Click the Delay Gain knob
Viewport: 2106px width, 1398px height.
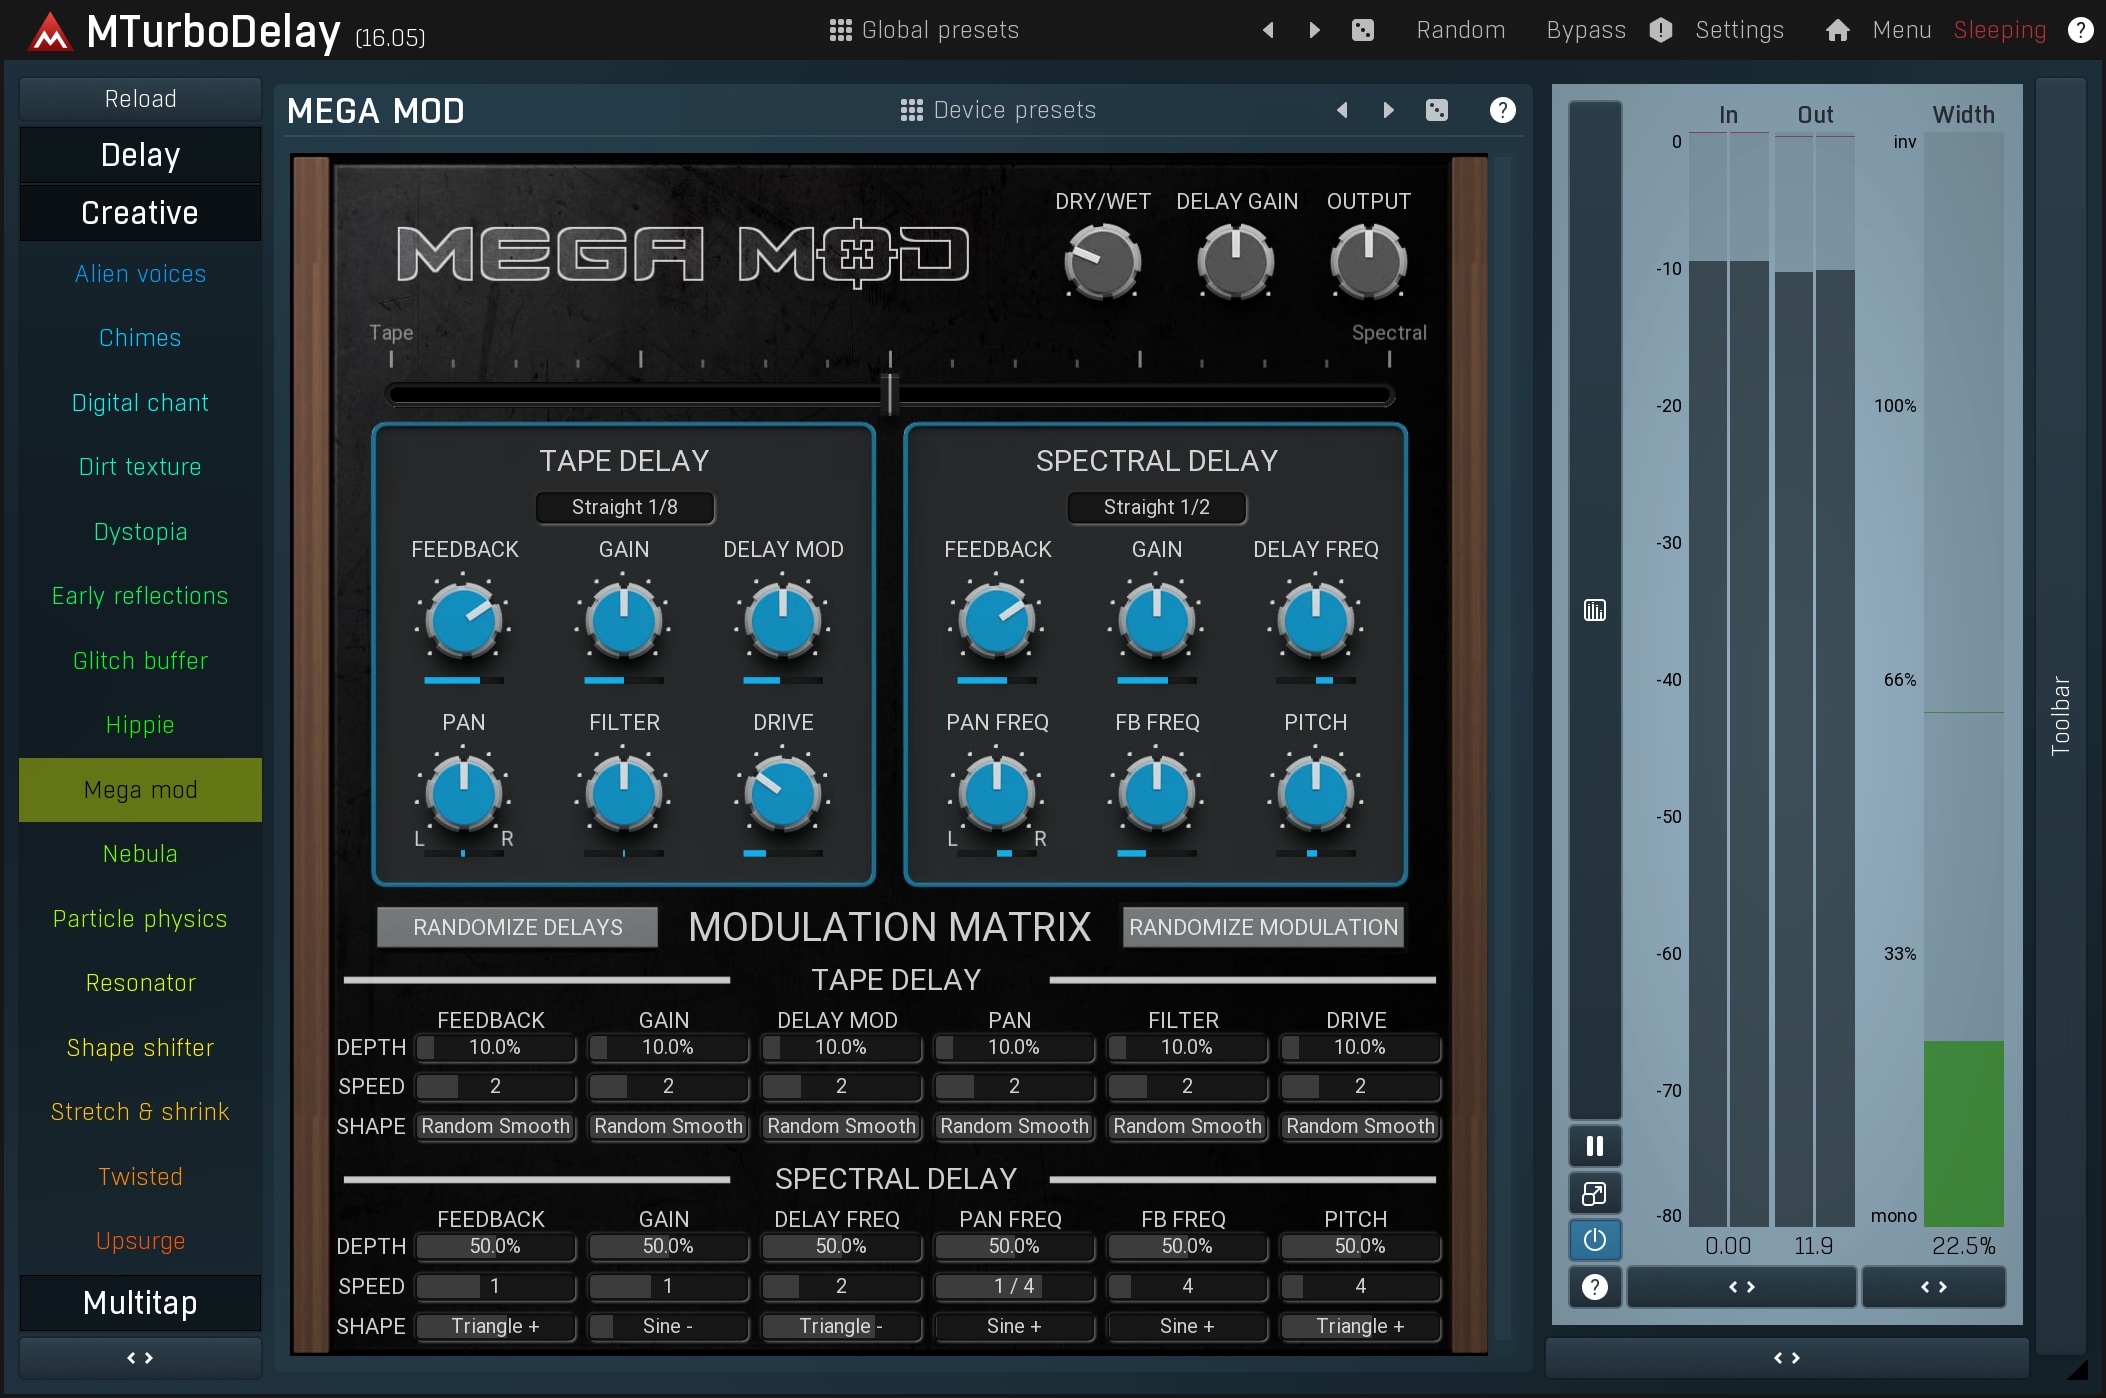1236,262
